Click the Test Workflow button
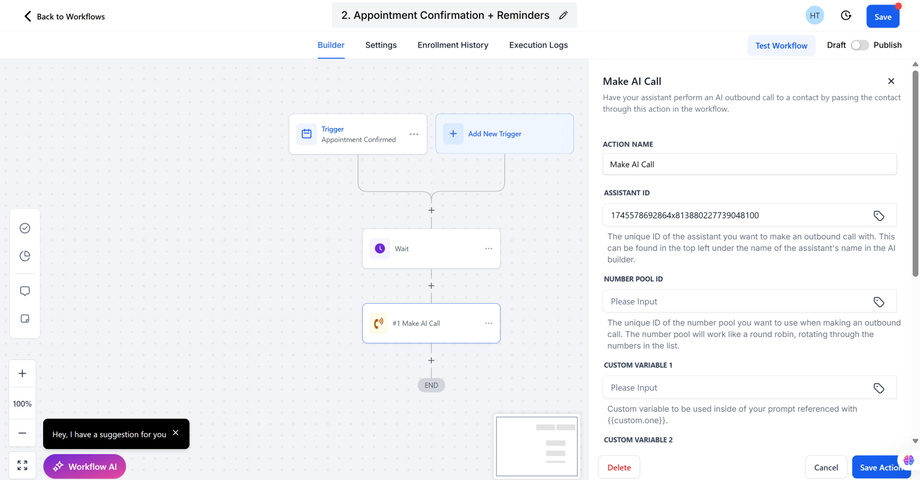 [x=781, y=45]
